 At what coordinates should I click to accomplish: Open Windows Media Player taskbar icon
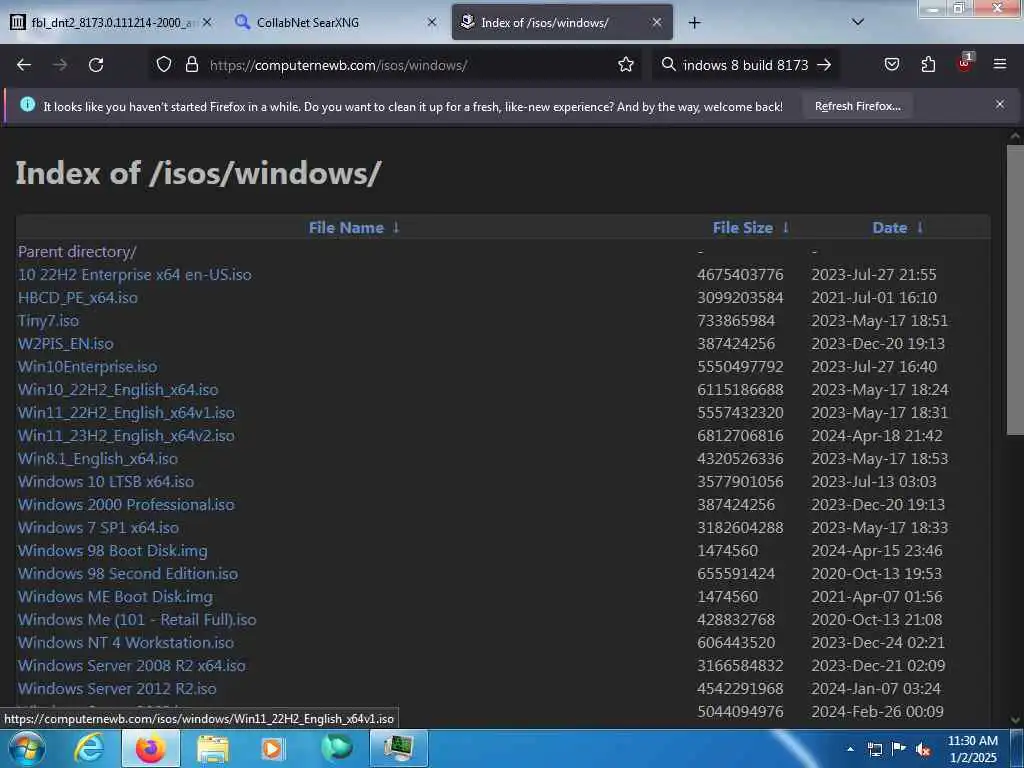272,748
